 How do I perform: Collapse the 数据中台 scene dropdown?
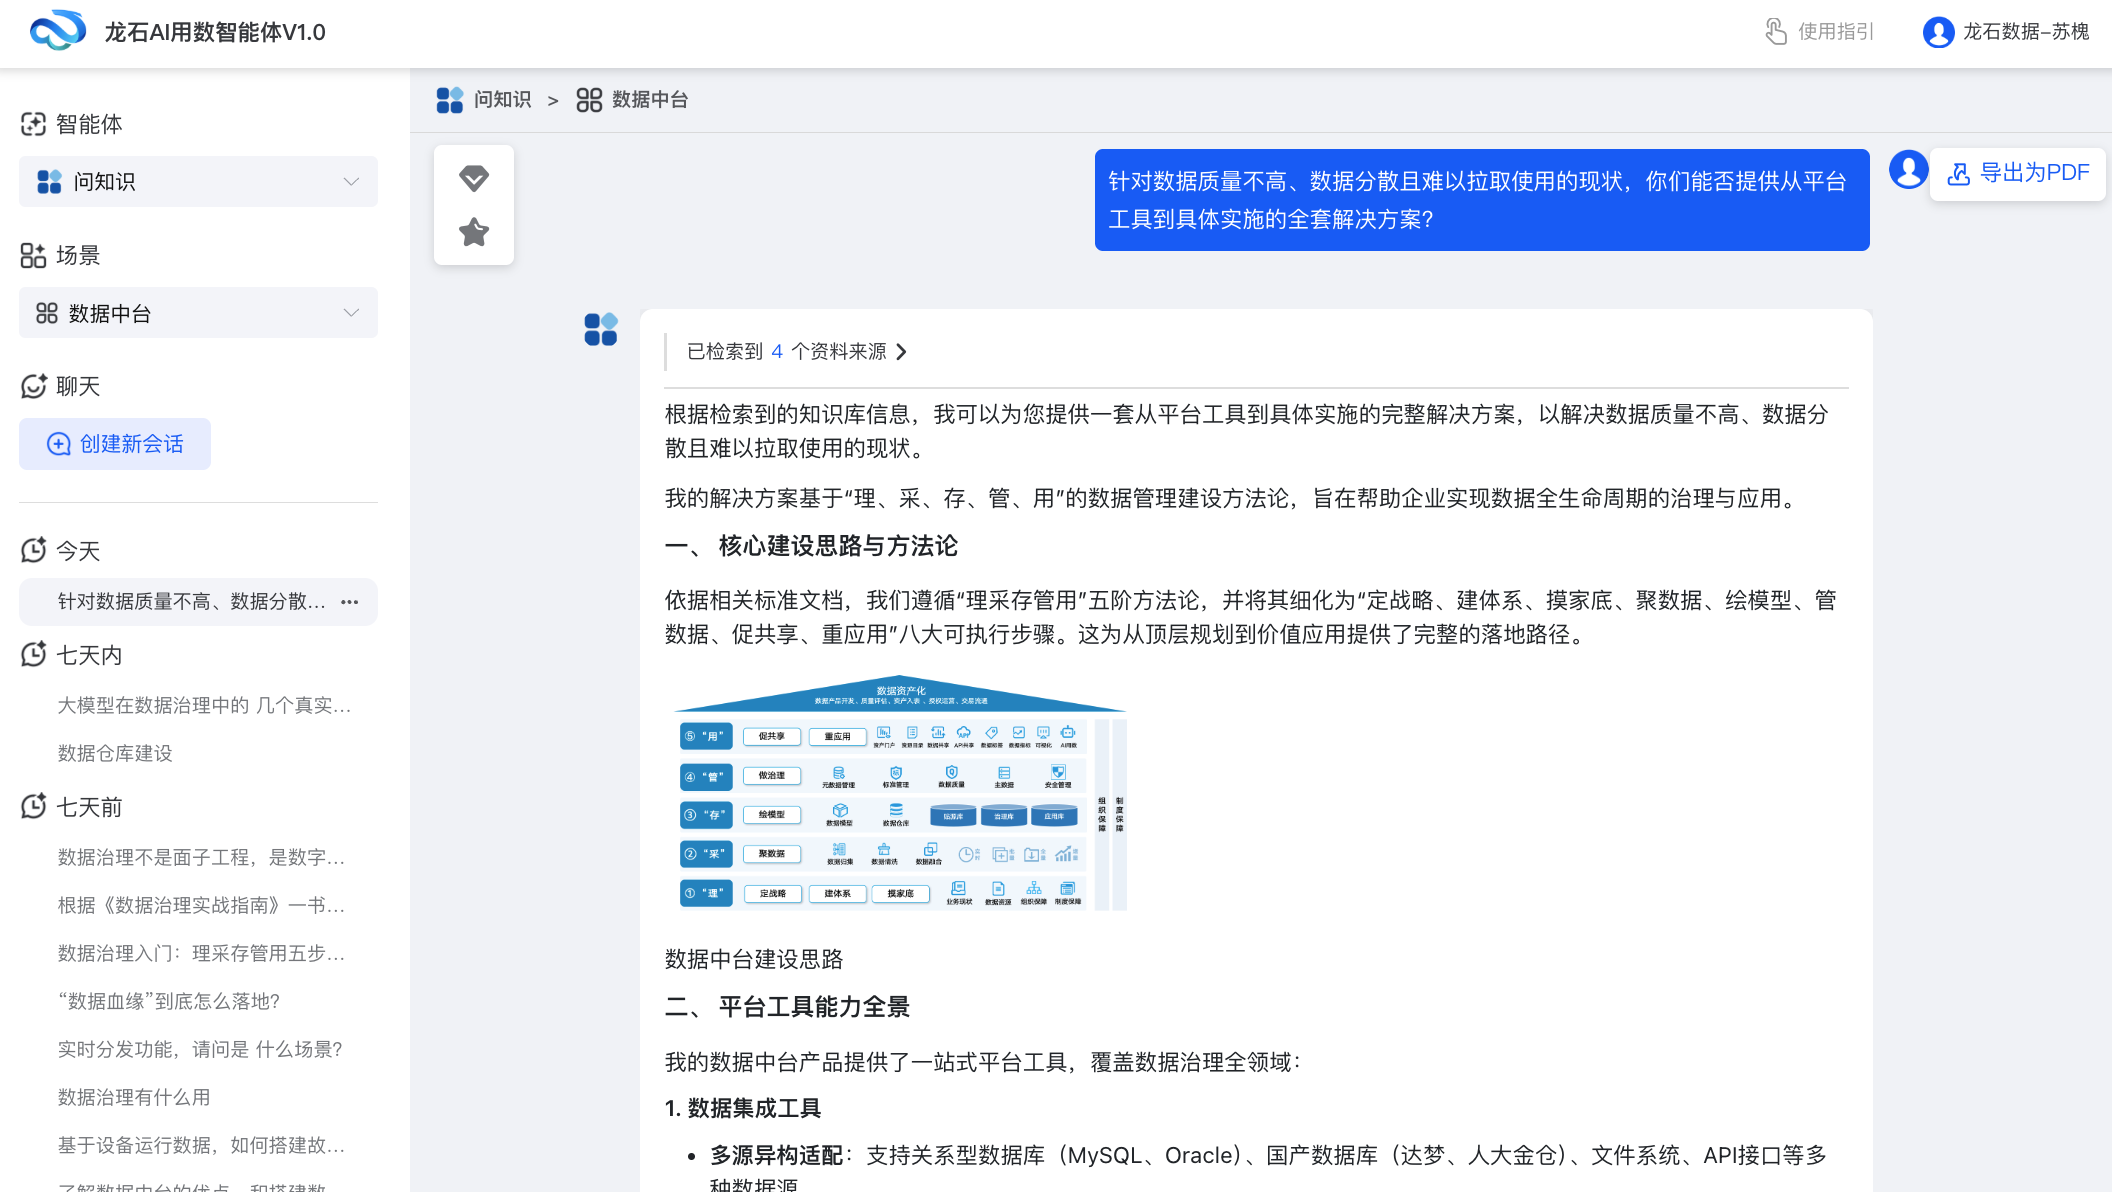pos(350,312)
